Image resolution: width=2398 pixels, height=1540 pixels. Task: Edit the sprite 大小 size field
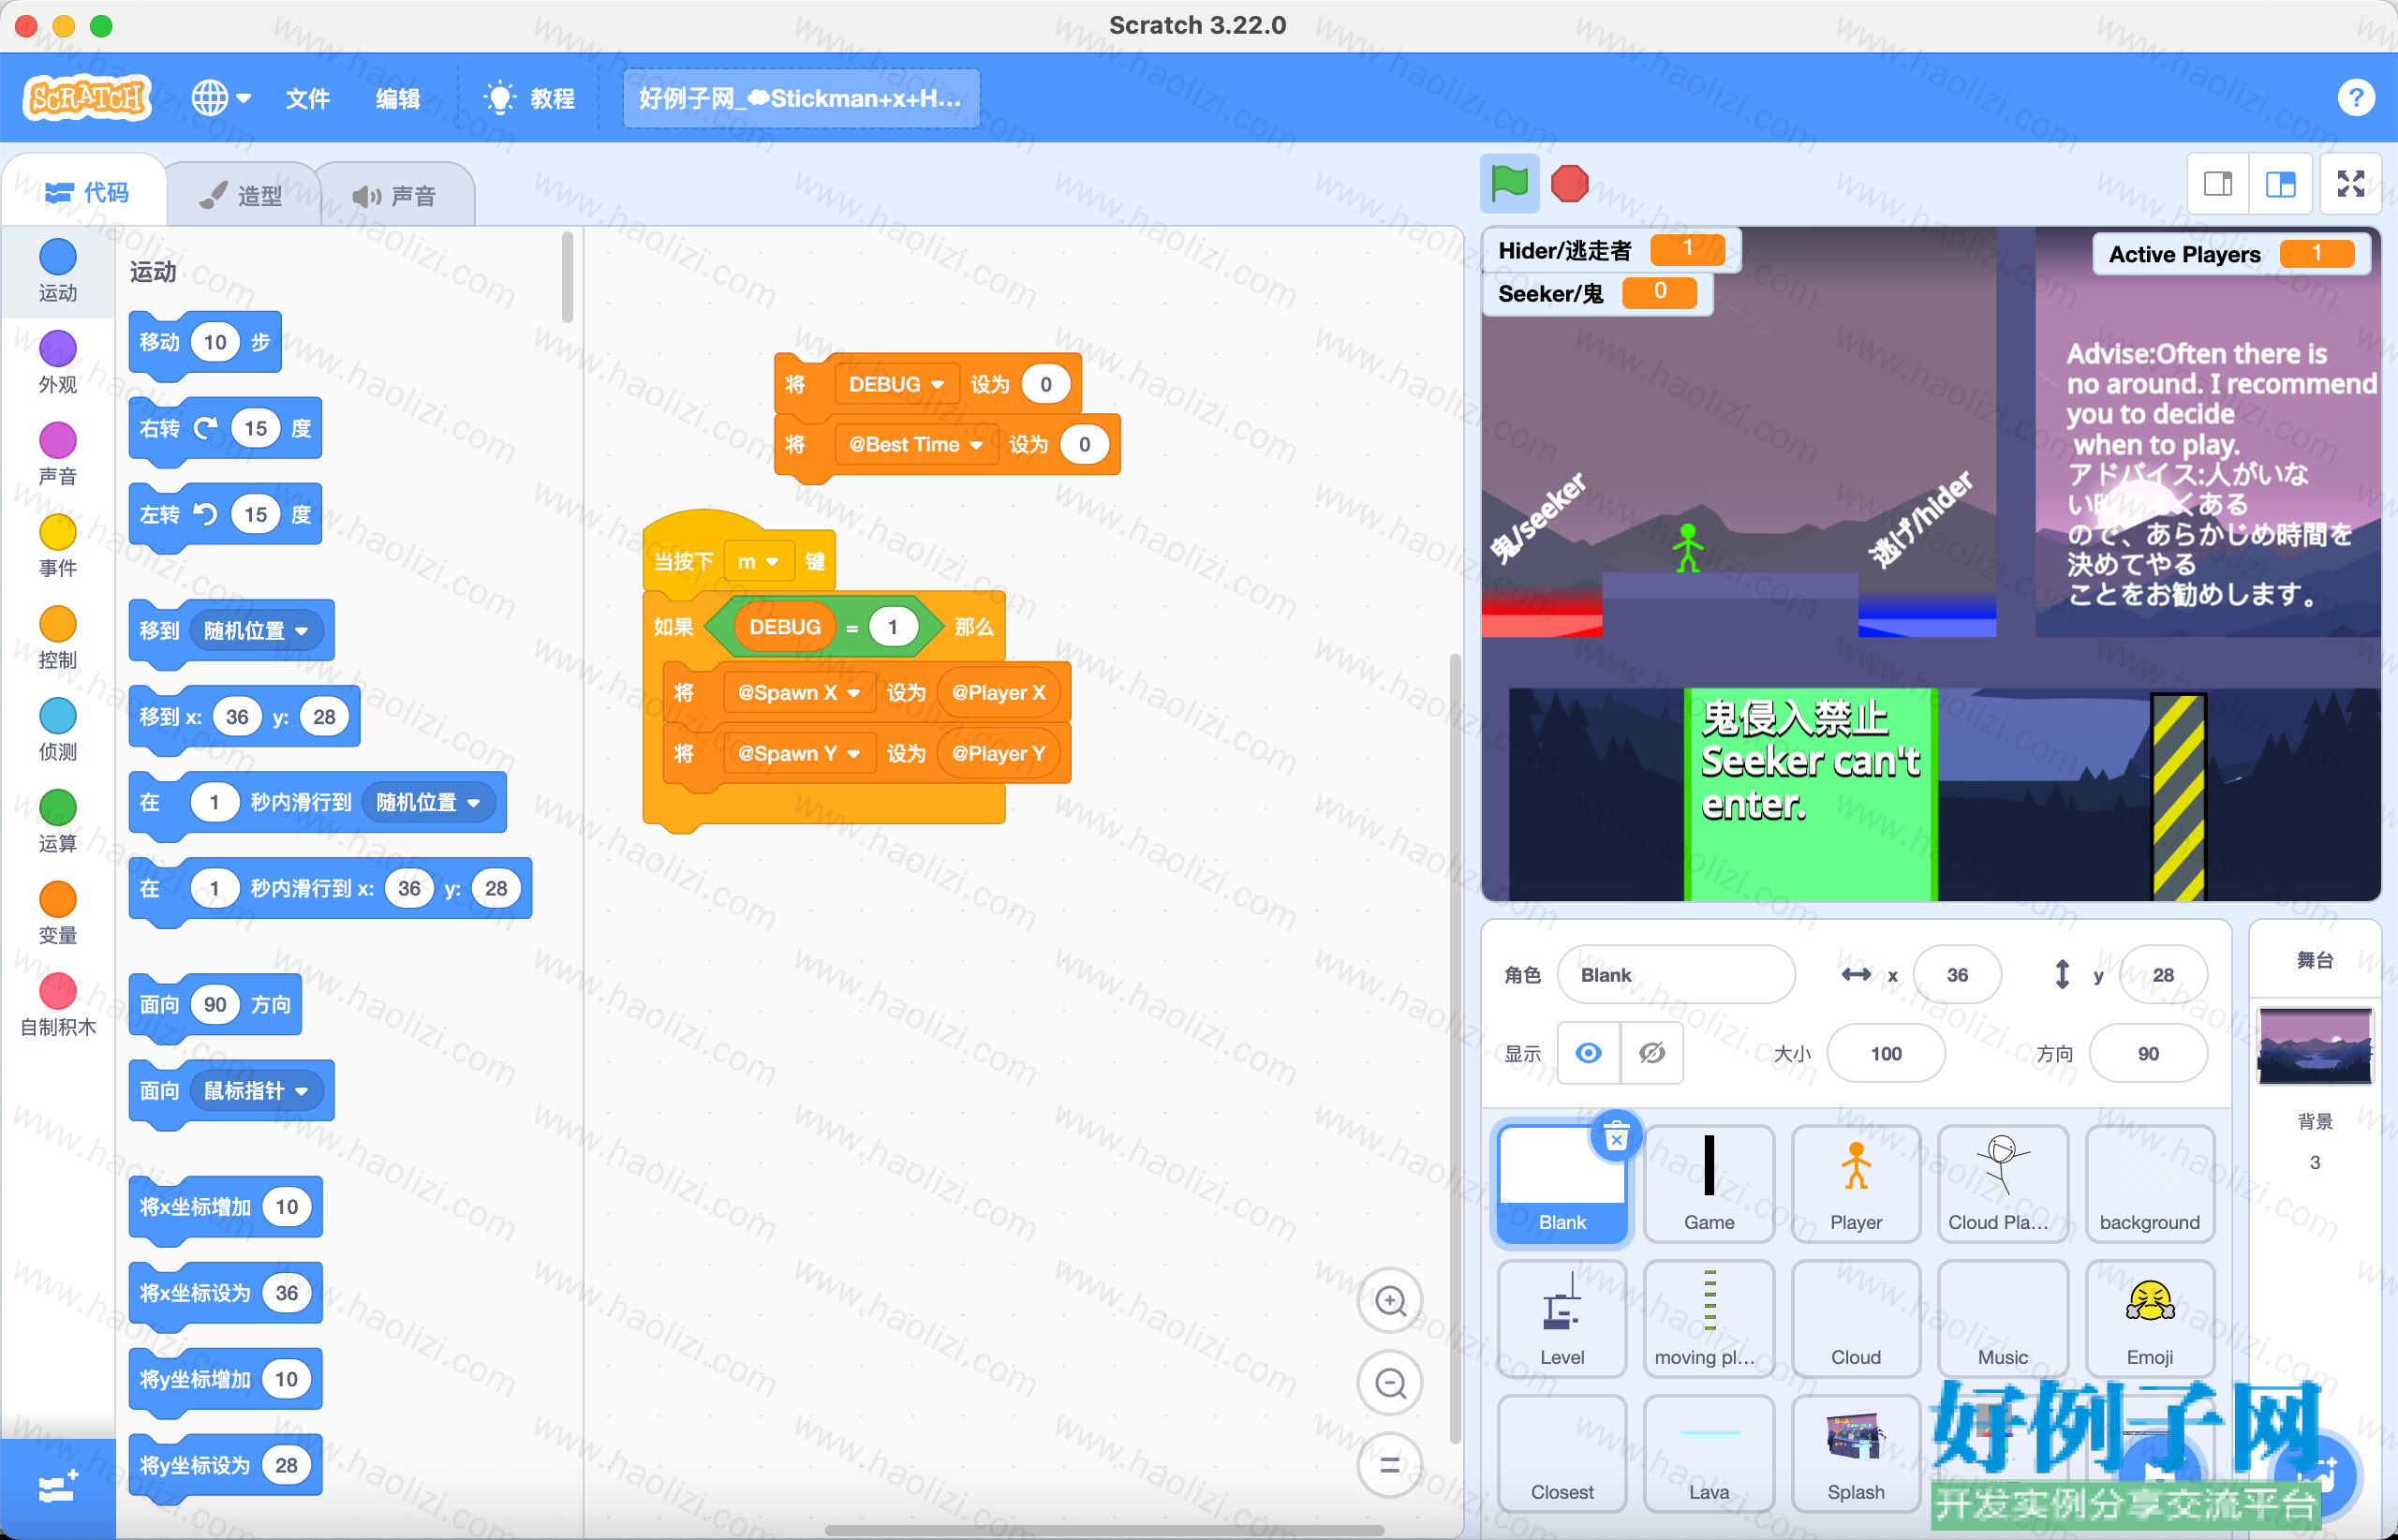coord(1886,1053)
